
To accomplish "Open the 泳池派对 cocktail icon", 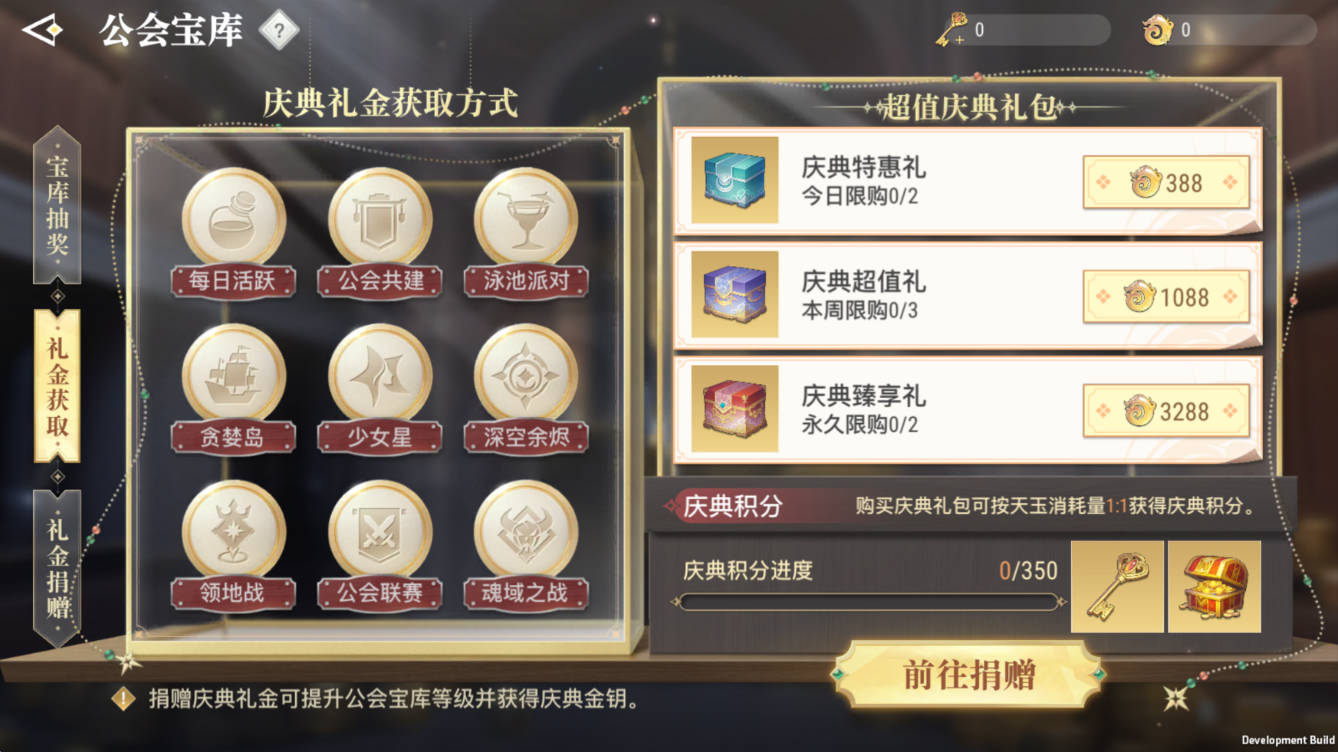I will [526, 219].
